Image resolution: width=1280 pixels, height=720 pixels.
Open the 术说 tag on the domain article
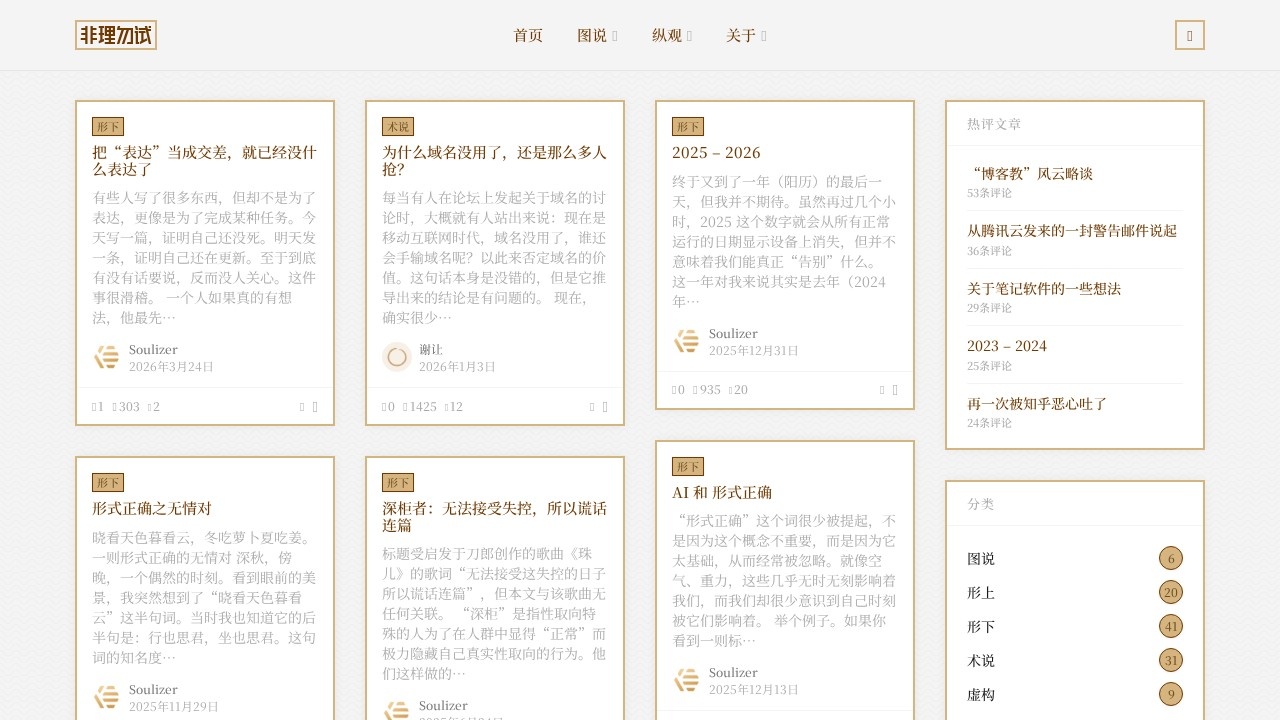(398, 126)
